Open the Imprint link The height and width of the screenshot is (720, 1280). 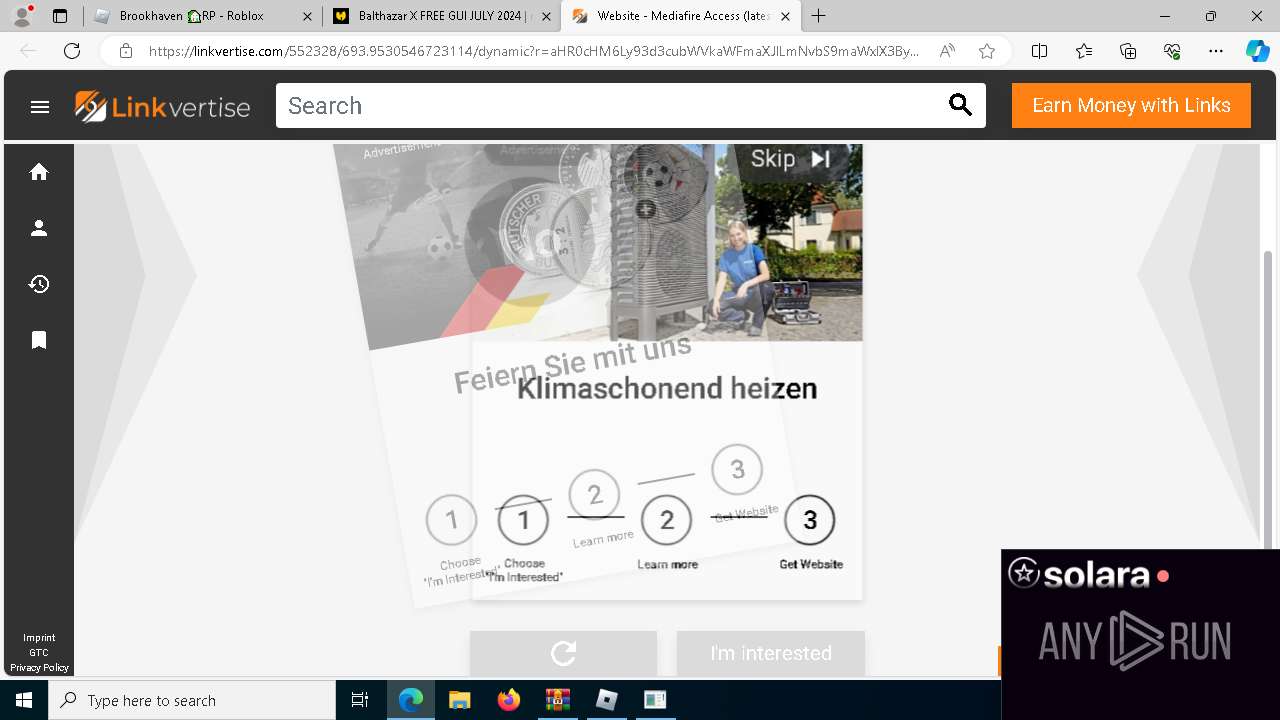coord(39,638)
